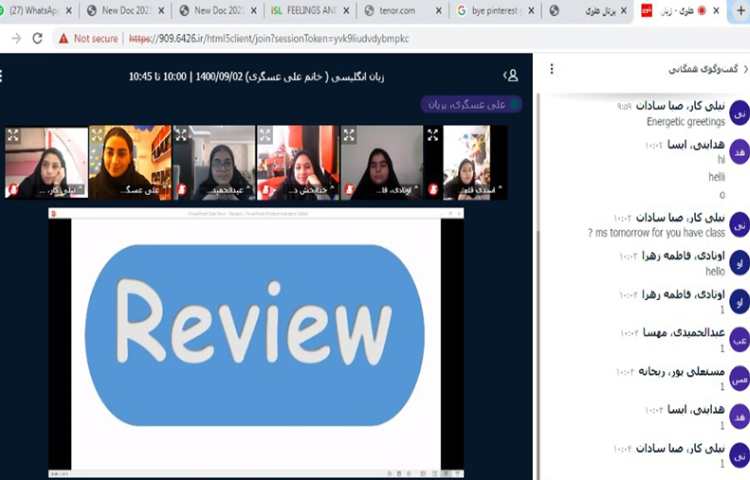Click muted mic icon on نیلی کار webcam

[13, 190]
